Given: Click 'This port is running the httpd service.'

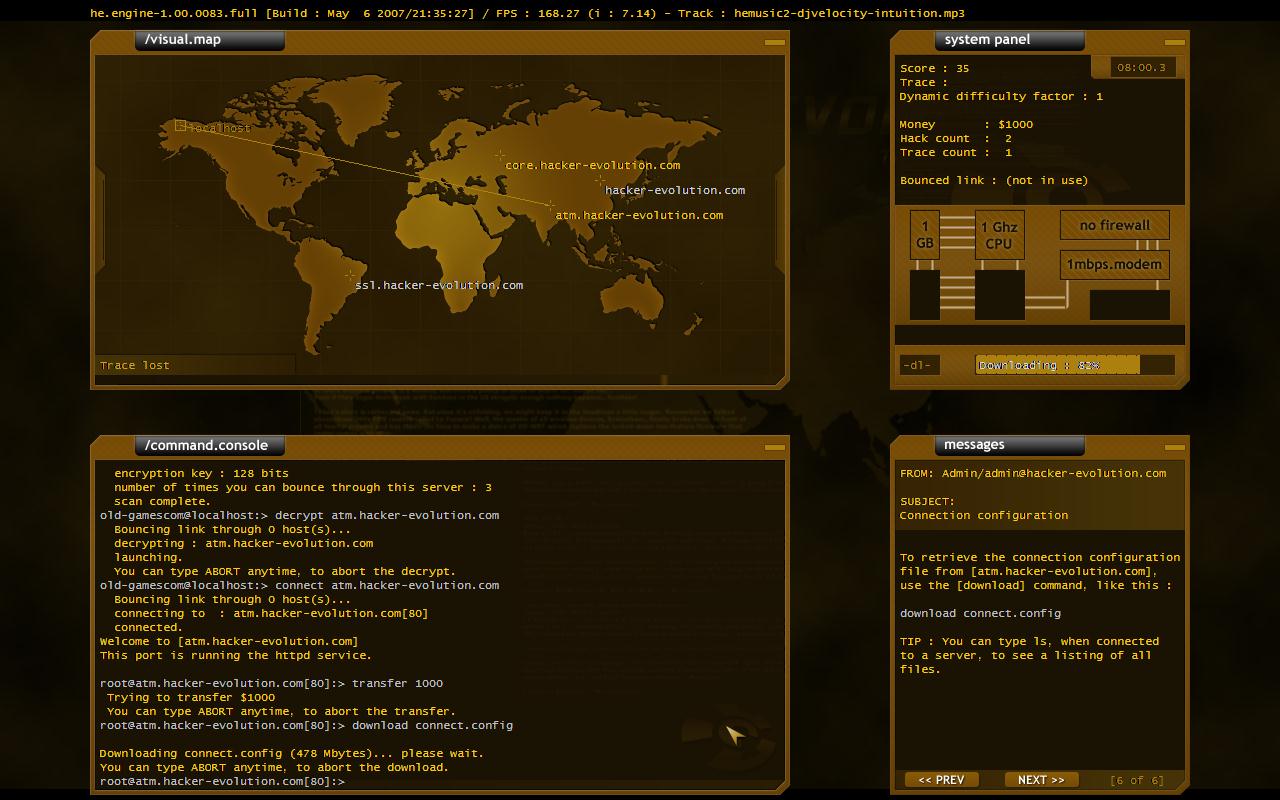Looking at the screenshot, I should click(235, 655).
